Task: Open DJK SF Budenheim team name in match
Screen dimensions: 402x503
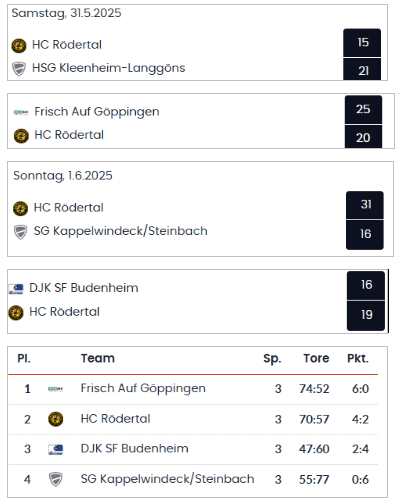Action: click(x=84, y=288)
